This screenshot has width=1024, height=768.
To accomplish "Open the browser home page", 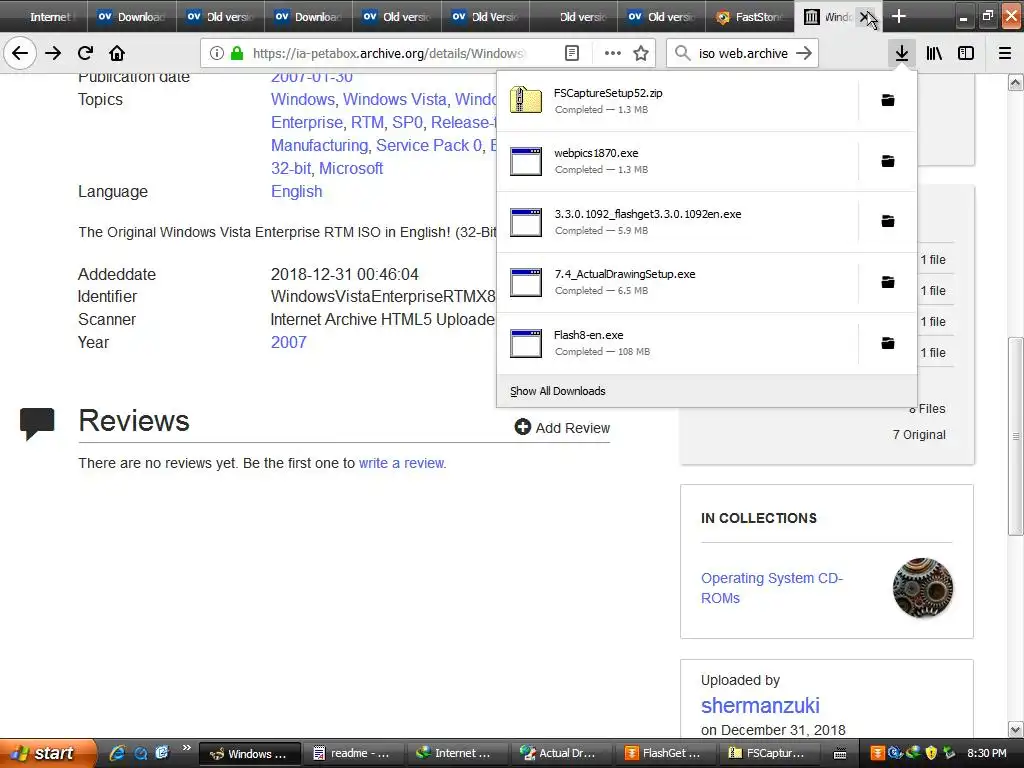I will 117,53.
